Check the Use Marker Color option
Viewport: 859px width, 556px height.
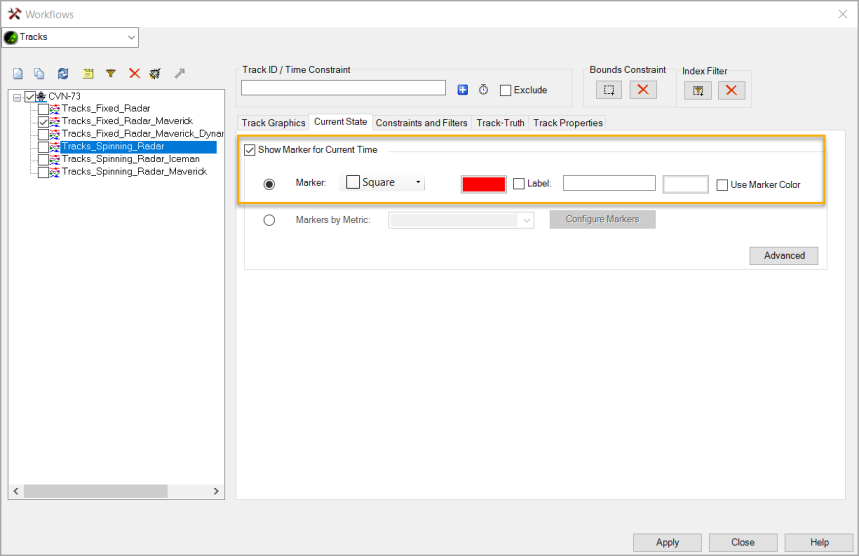coord(722,184)
